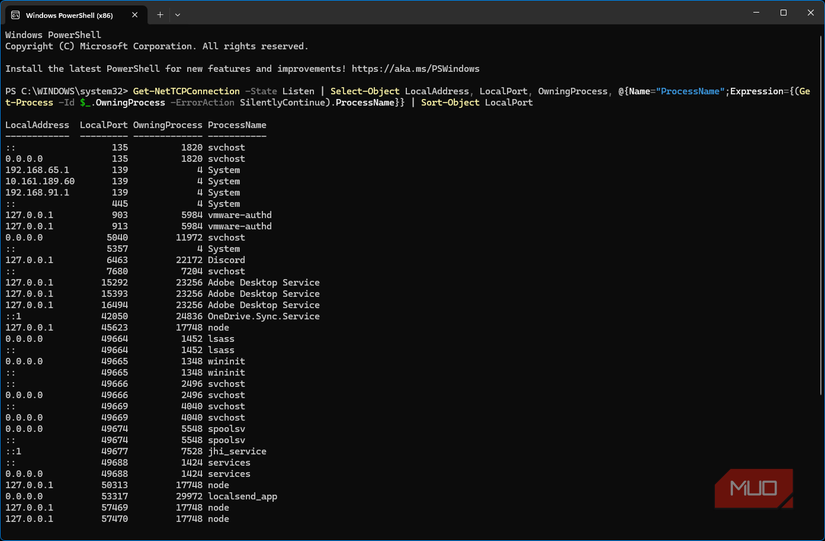This screenshot has height=541, width=825.
Task: Click port value 57469
Action: point(115,508)
